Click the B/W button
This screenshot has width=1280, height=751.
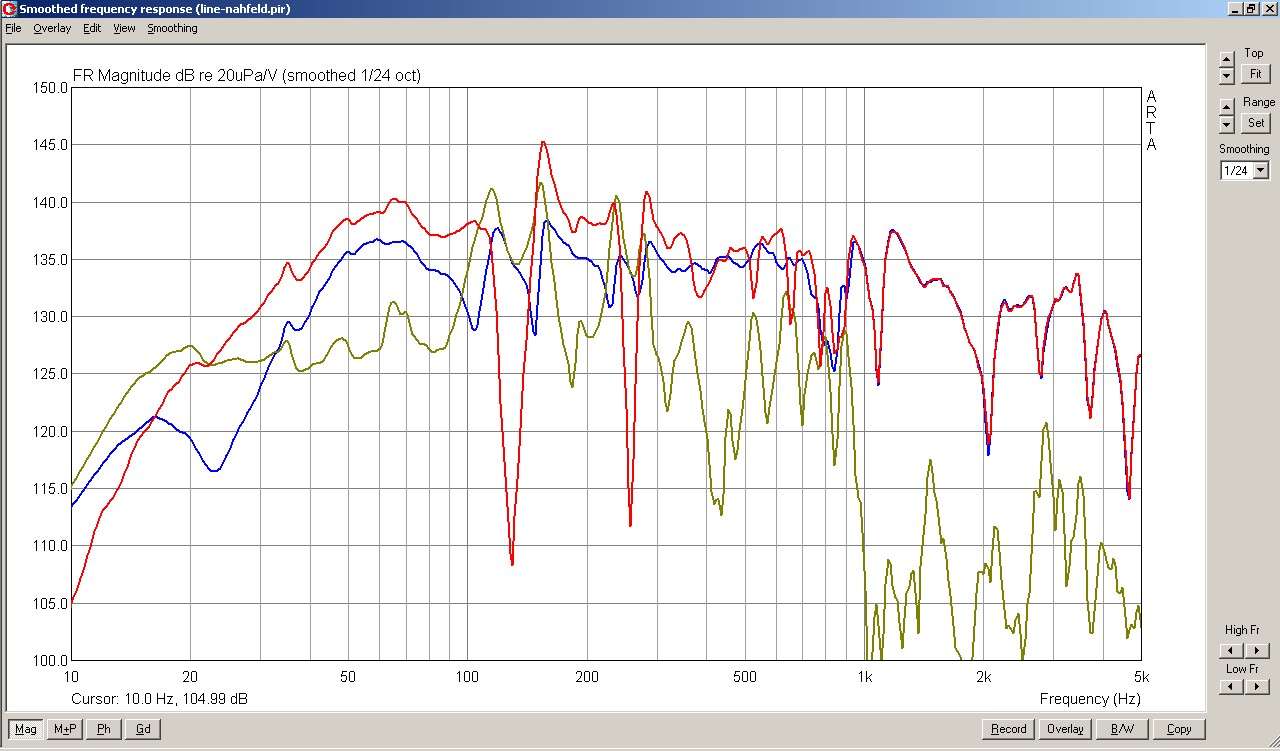click(x=1122, y=729)
